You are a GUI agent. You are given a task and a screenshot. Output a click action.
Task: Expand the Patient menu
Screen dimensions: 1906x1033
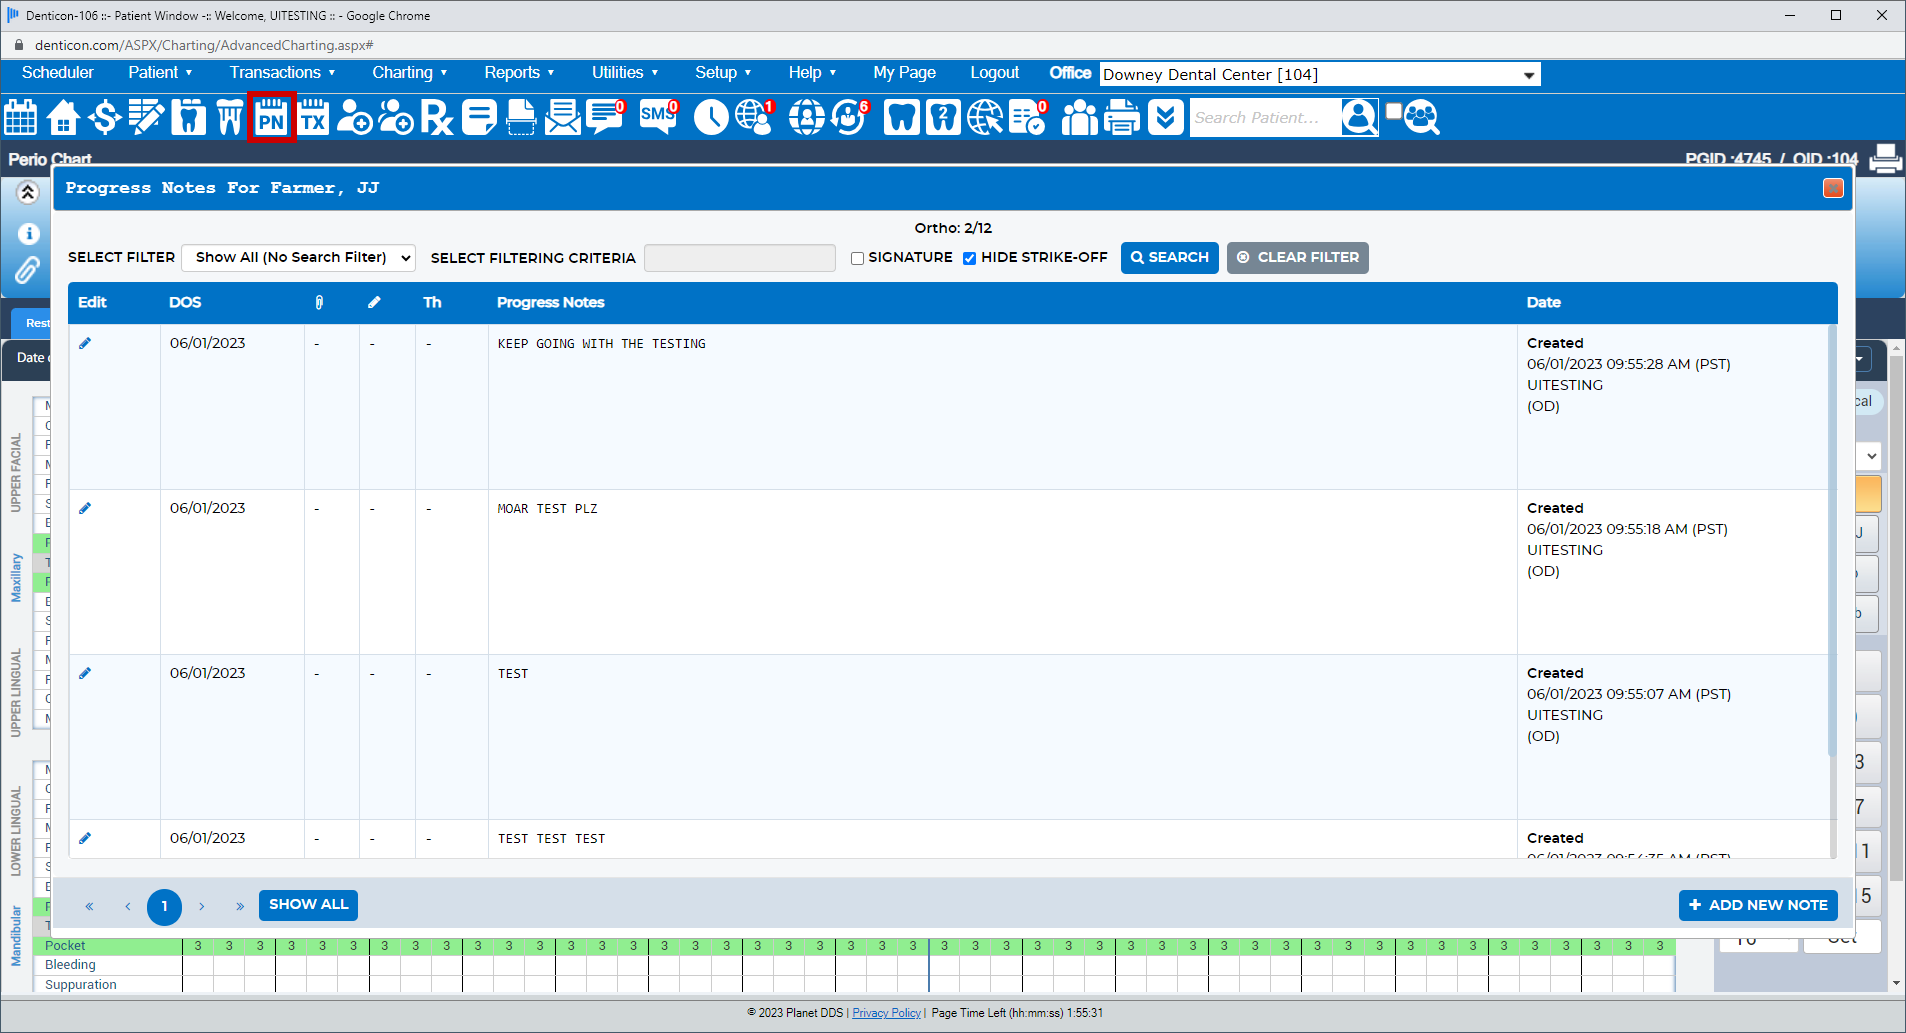[x=160, y=72]
